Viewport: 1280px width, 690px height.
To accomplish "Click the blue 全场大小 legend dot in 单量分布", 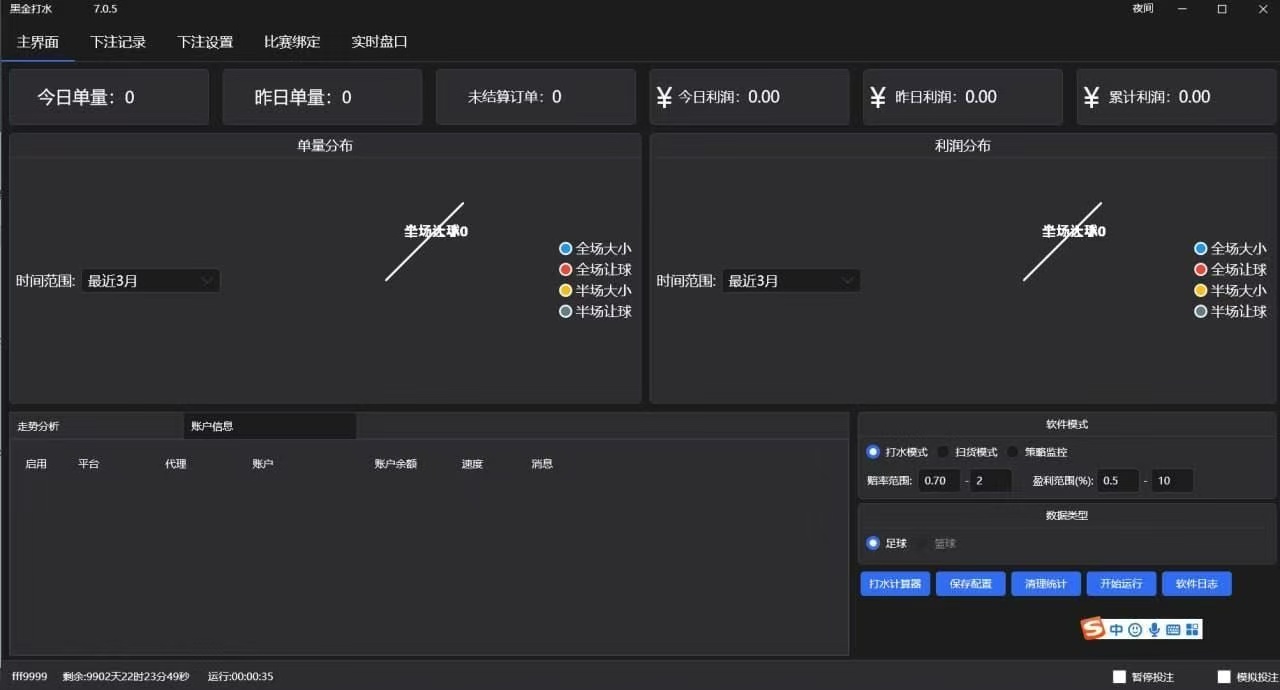I will [x=566, y=249].
